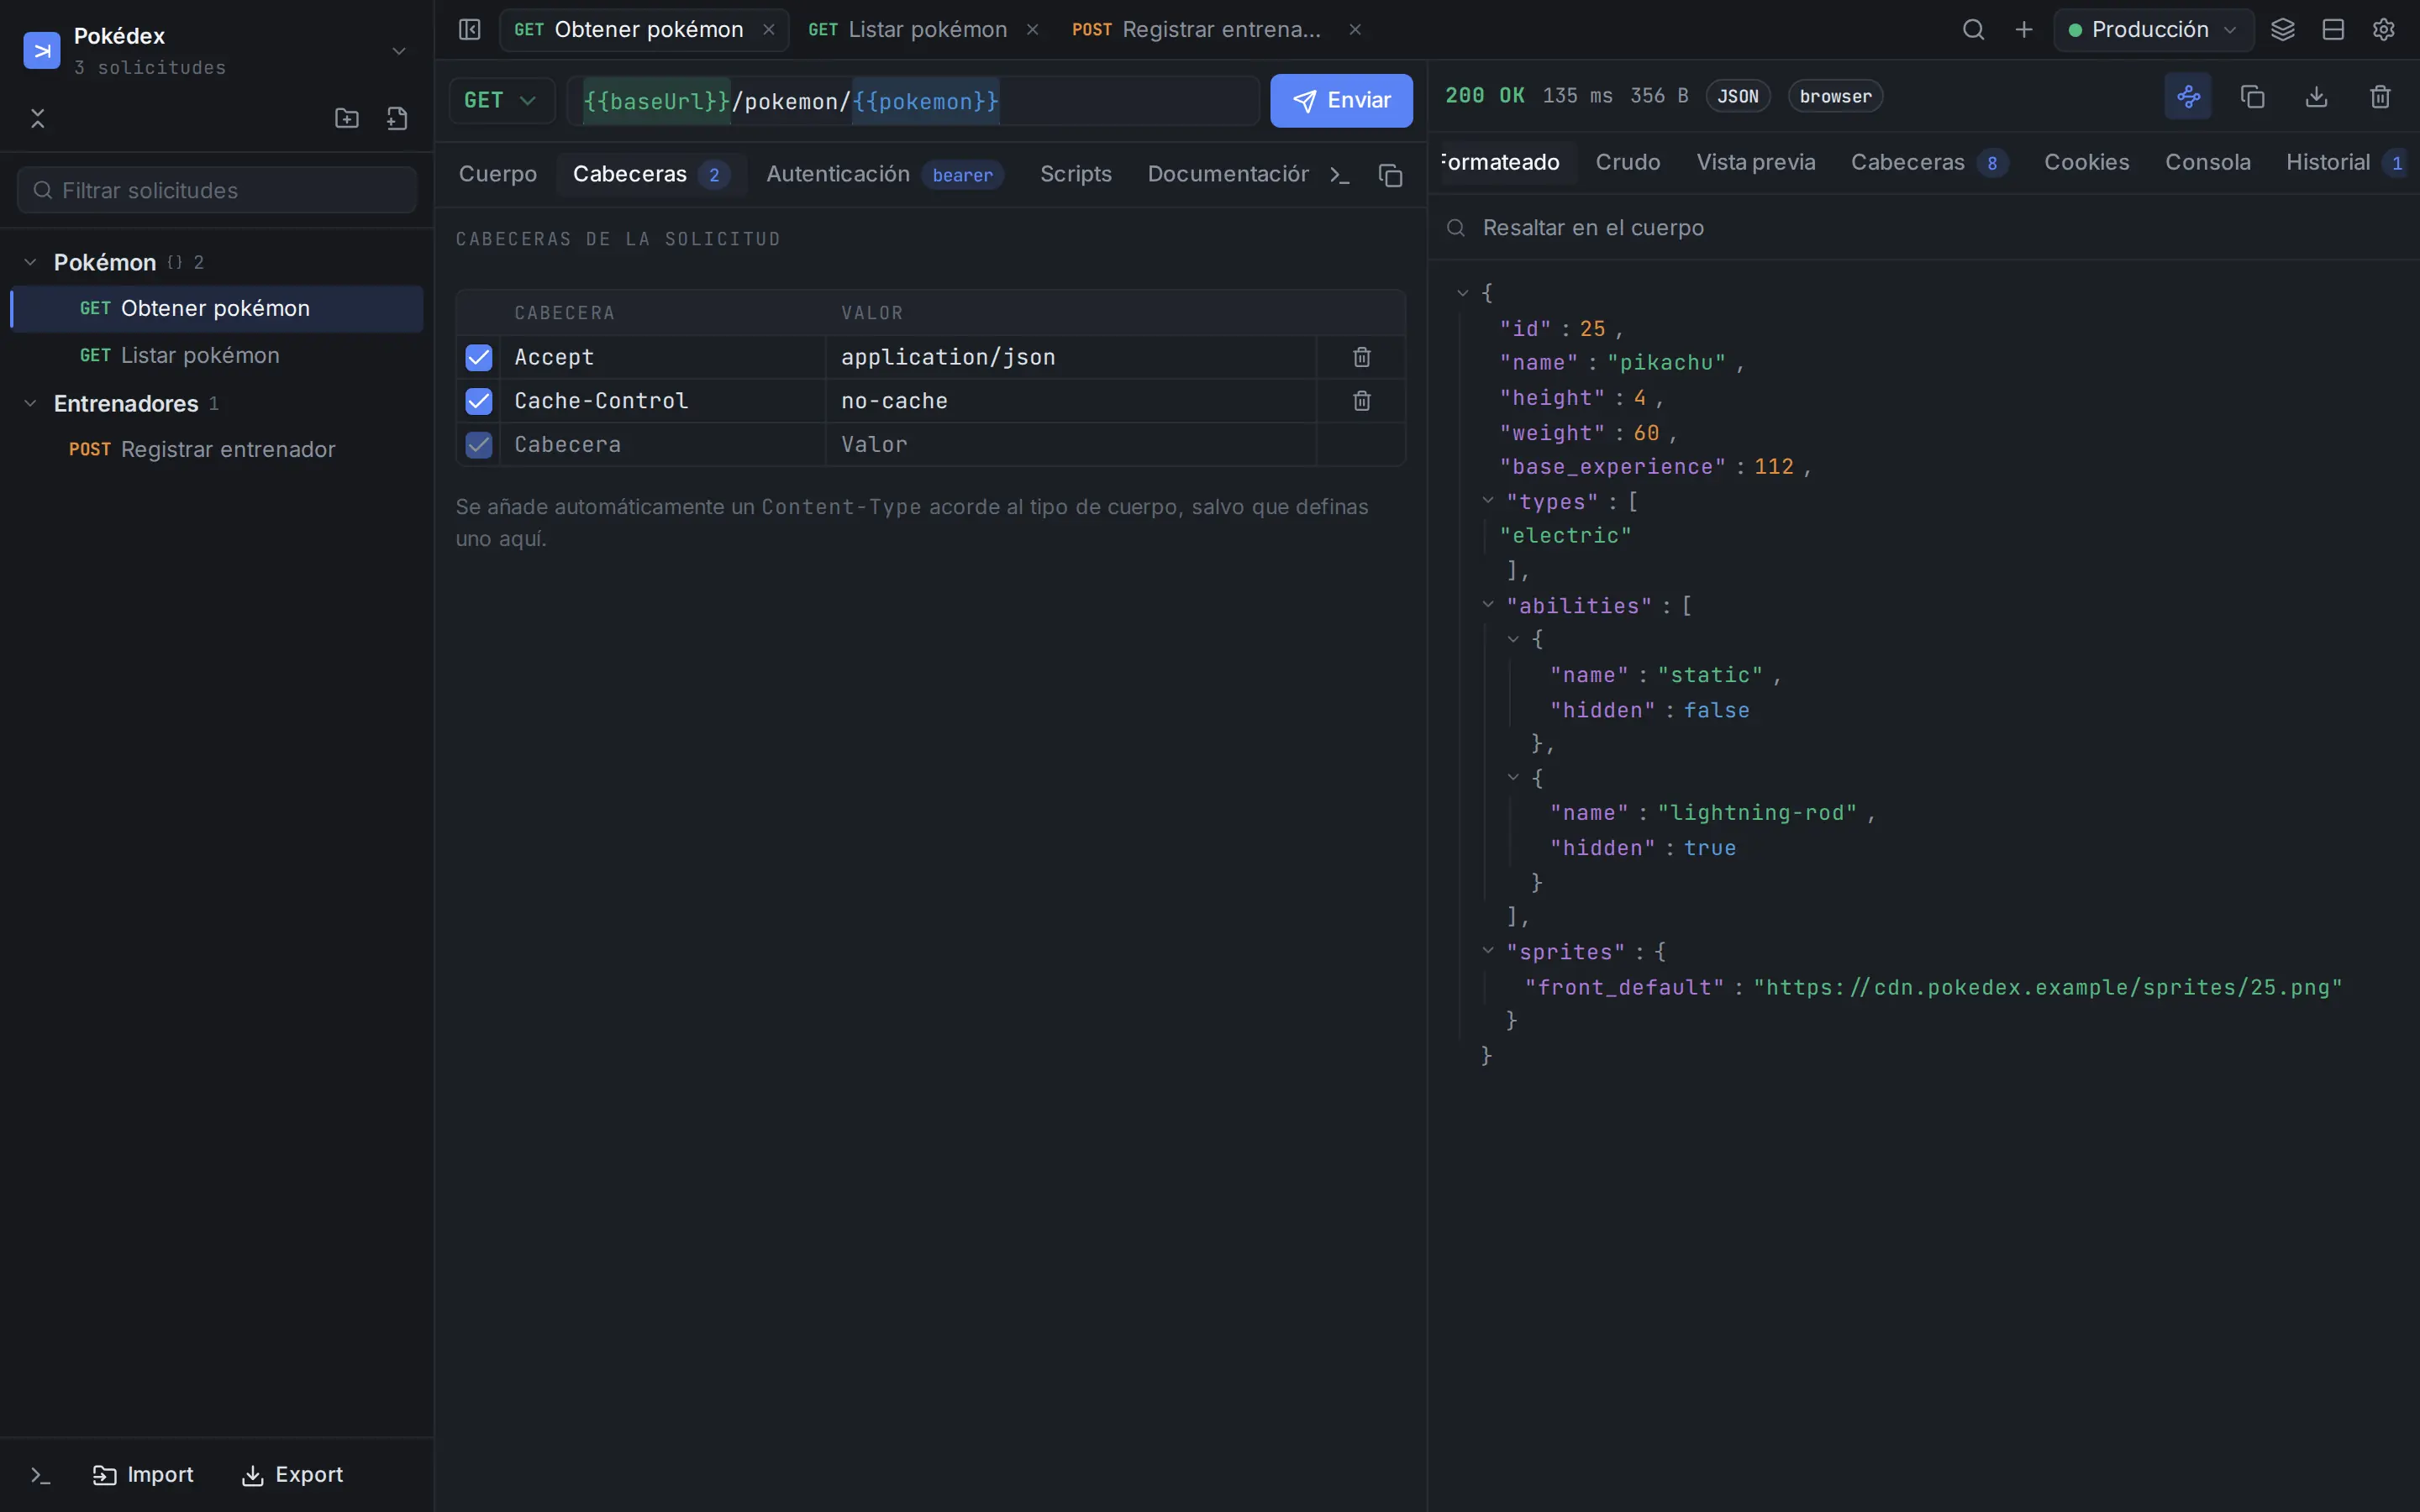The height and width of the screenshot is (1512, 2420).
Task: Create new folder icon in sidebar
Action: (x=346, y=118)
